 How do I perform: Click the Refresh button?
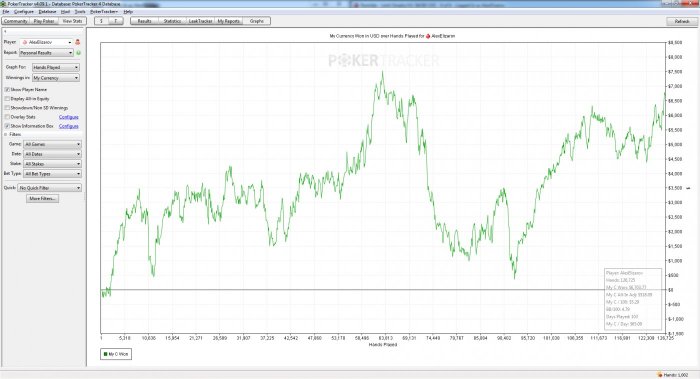click(x=682, y=21)
